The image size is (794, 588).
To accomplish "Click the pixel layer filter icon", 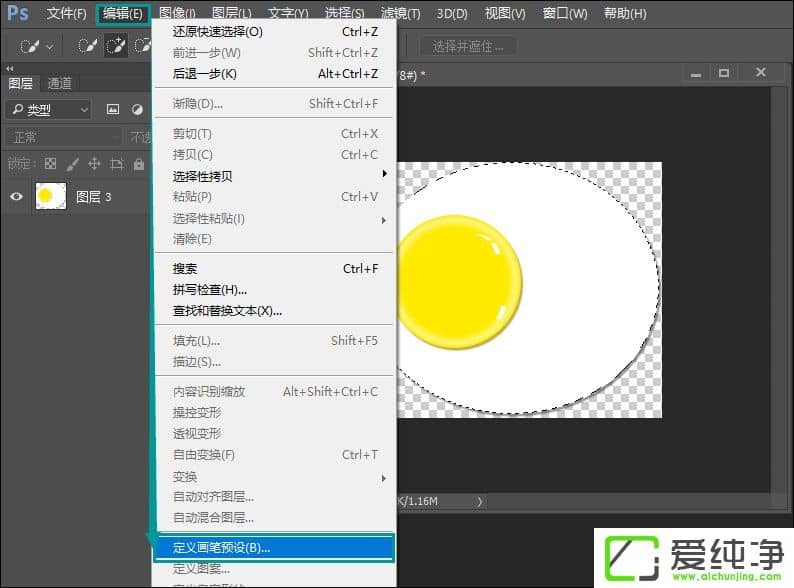I will [x=113, y=110].
